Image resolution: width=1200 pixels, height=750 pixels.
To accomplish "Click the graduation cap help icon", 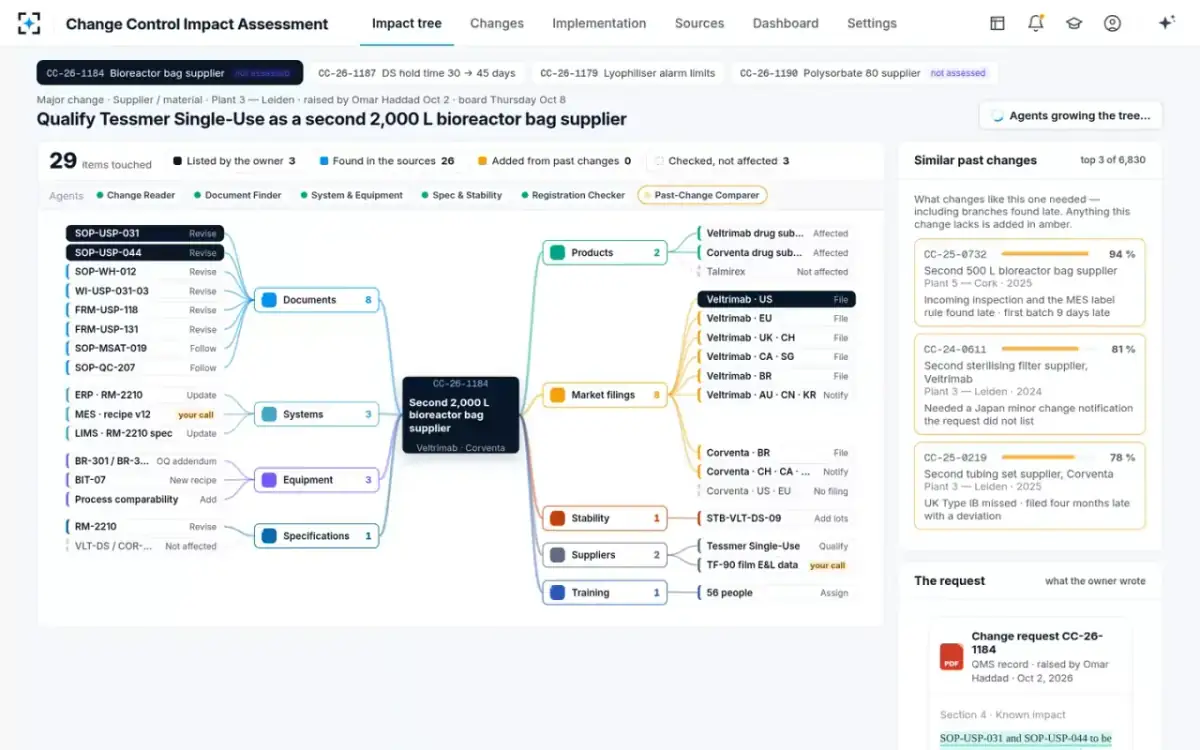I will click(1074, 23).
